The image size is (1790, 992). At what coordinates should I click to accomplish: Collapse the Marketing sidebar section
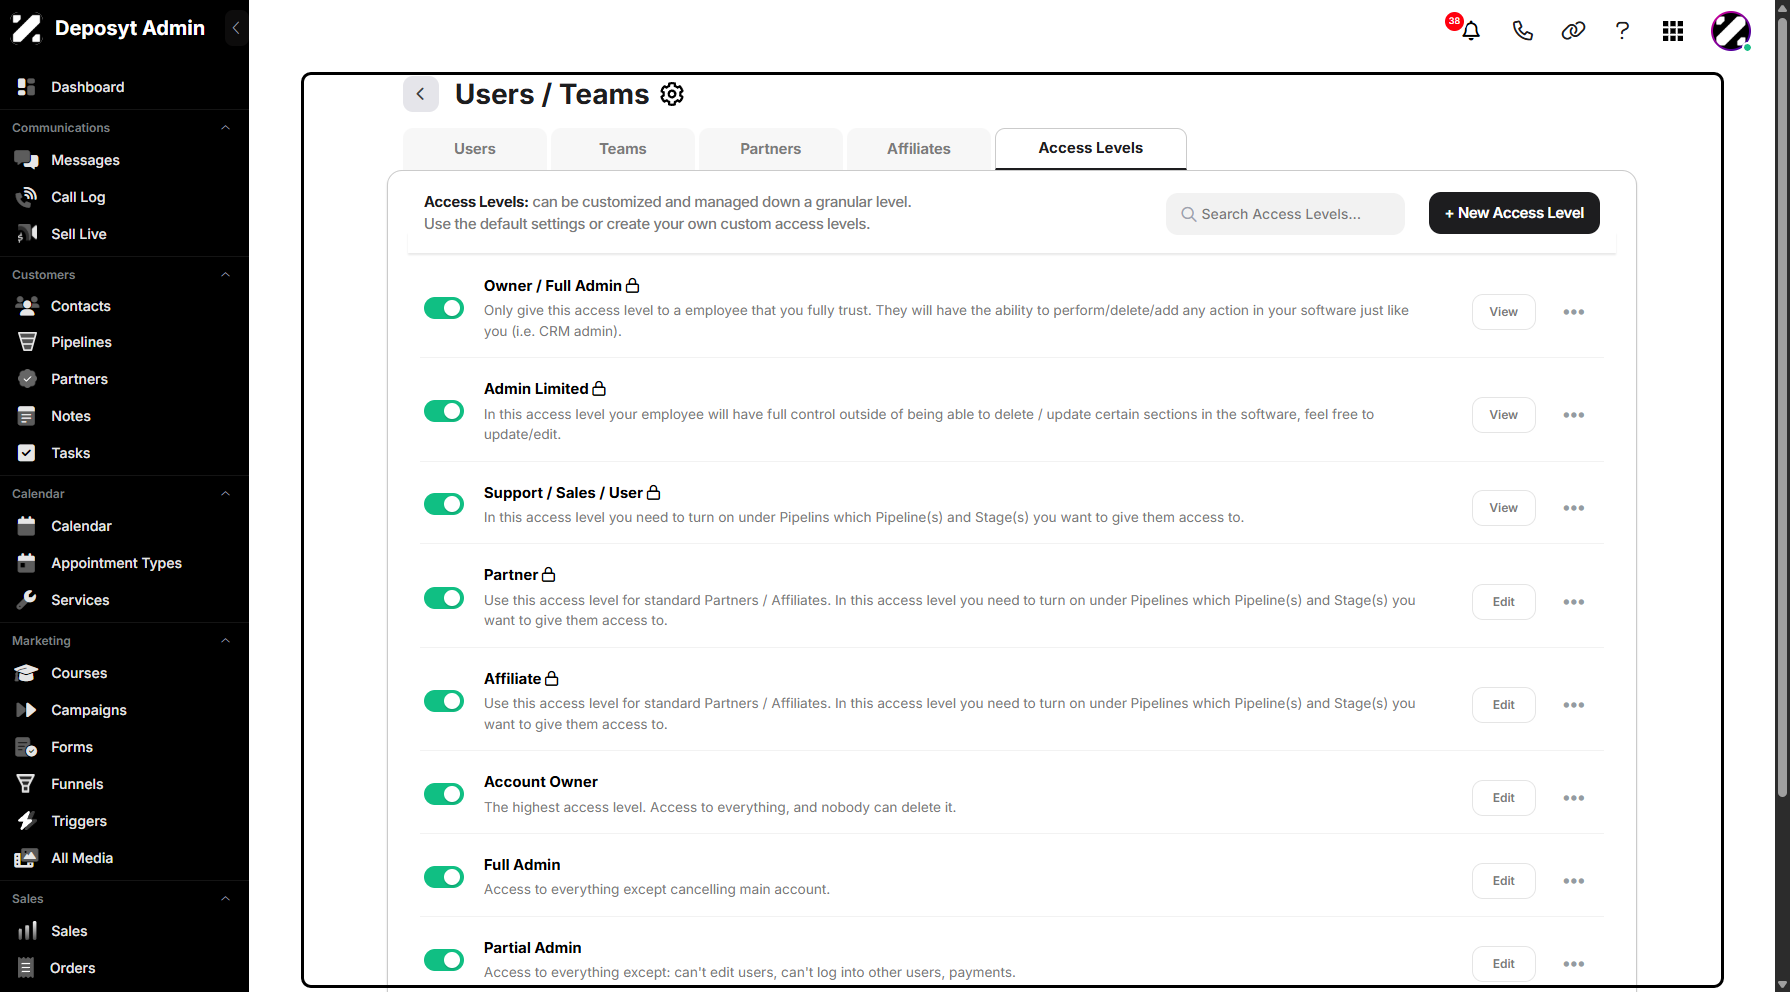tap(225, 641)
